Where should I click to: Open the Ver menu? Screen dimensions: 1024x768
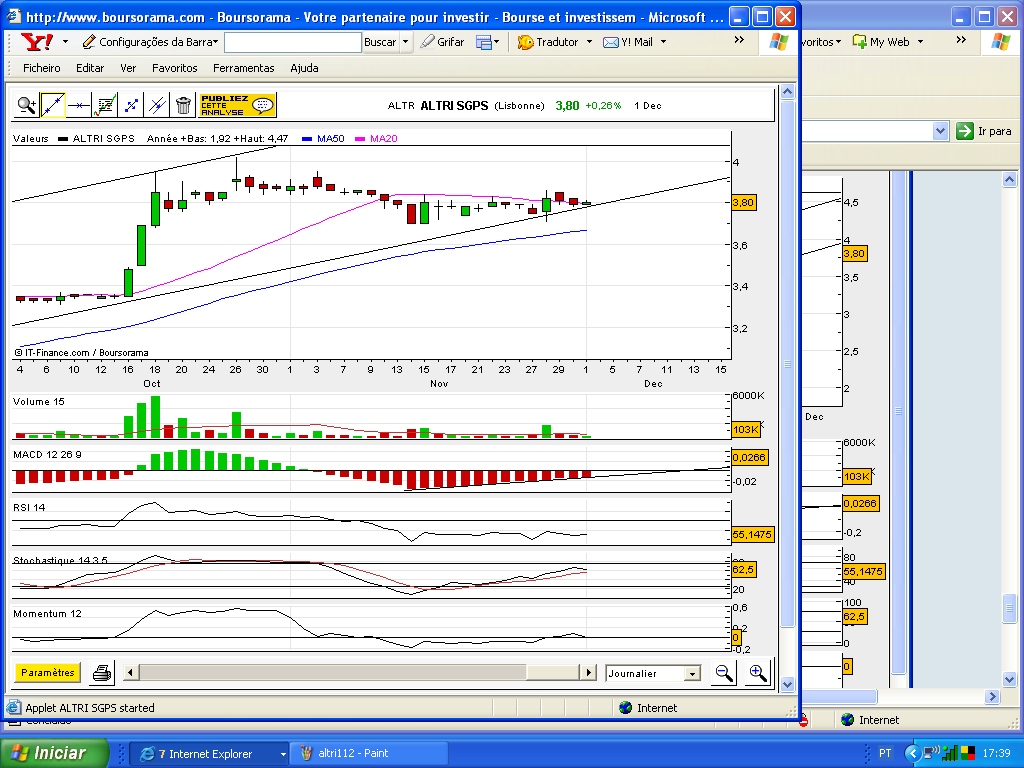pyautogui.click(x=128, y=68)
